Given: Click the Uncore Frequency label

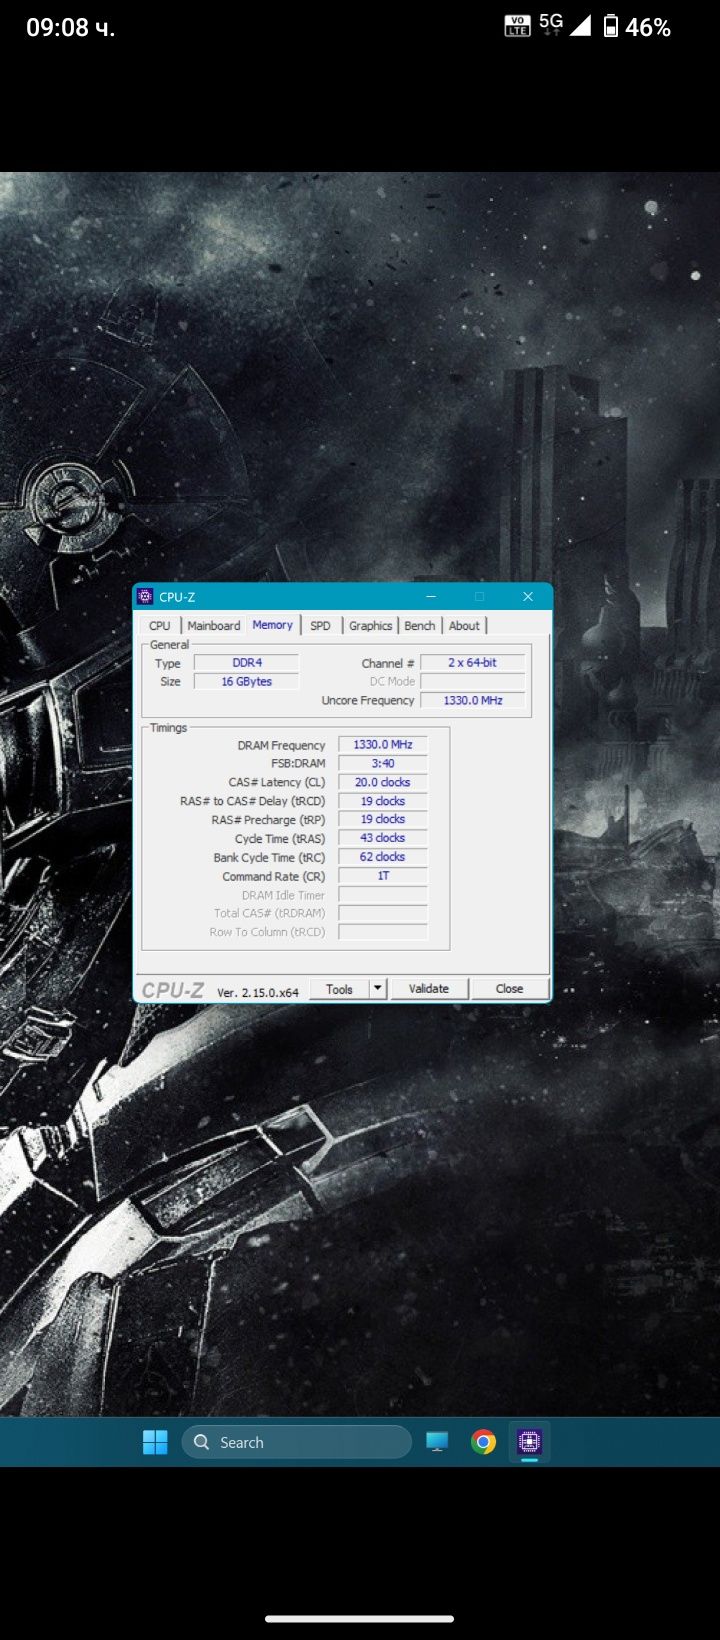Looking at the screenshot, I should pyautogui.click(x=368, y=701).
